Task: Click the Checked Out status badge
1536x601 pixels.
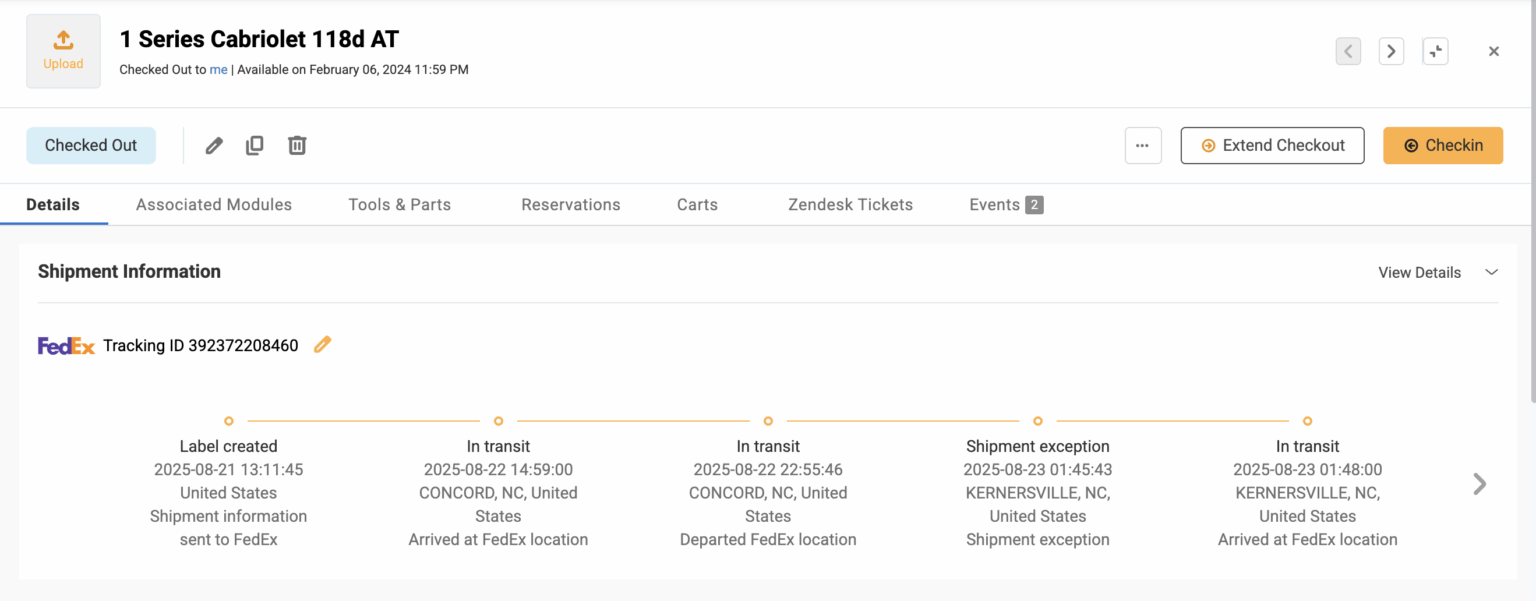Action: 91,145
